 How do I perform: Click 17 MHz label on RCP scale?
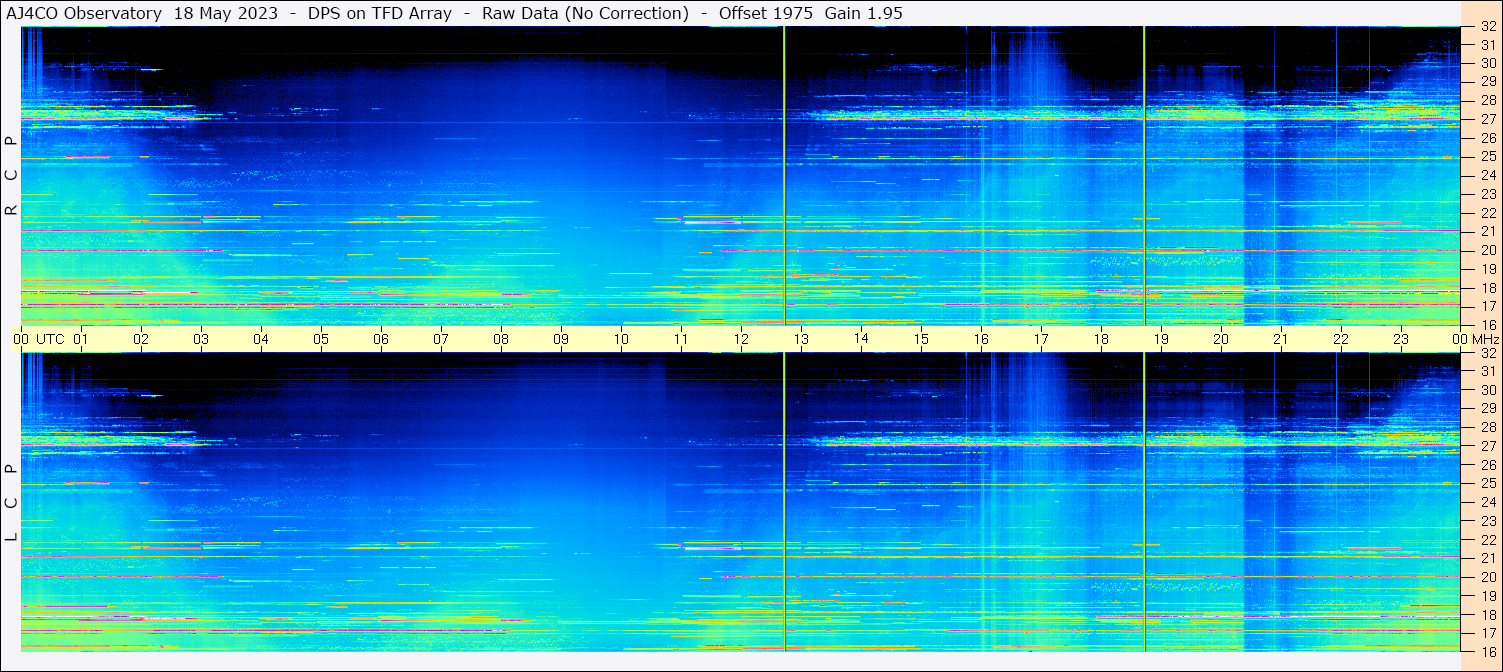[1487, 306]
